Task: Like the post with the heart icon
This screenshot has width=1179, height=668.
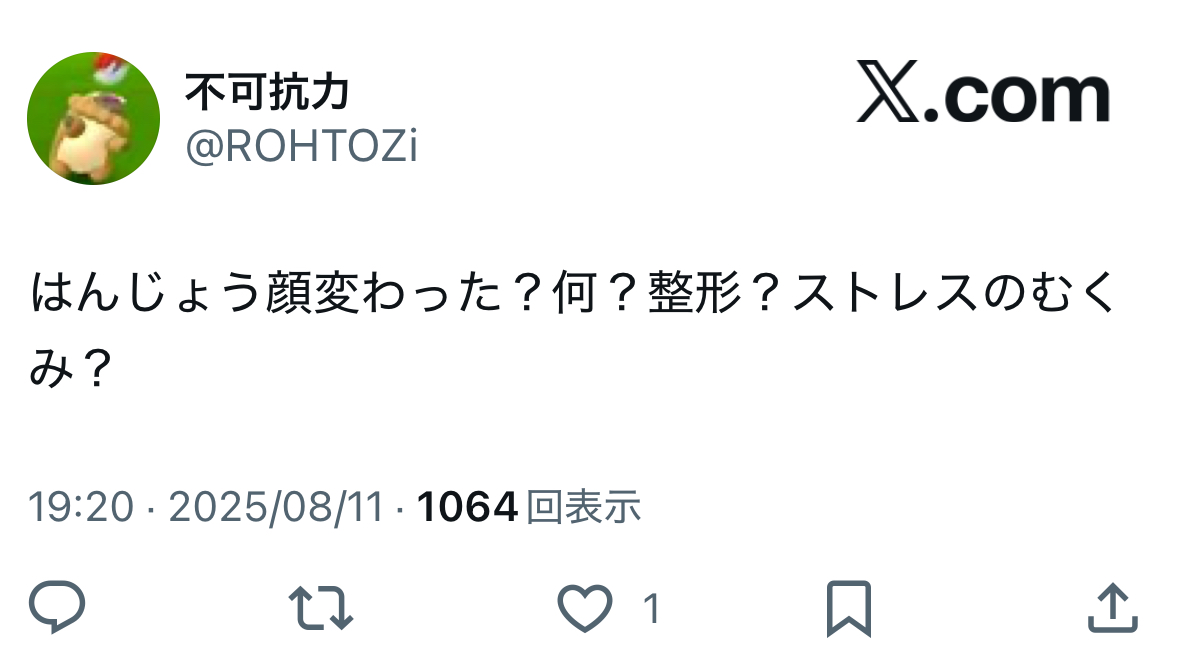Action: [x=585, y=608]
